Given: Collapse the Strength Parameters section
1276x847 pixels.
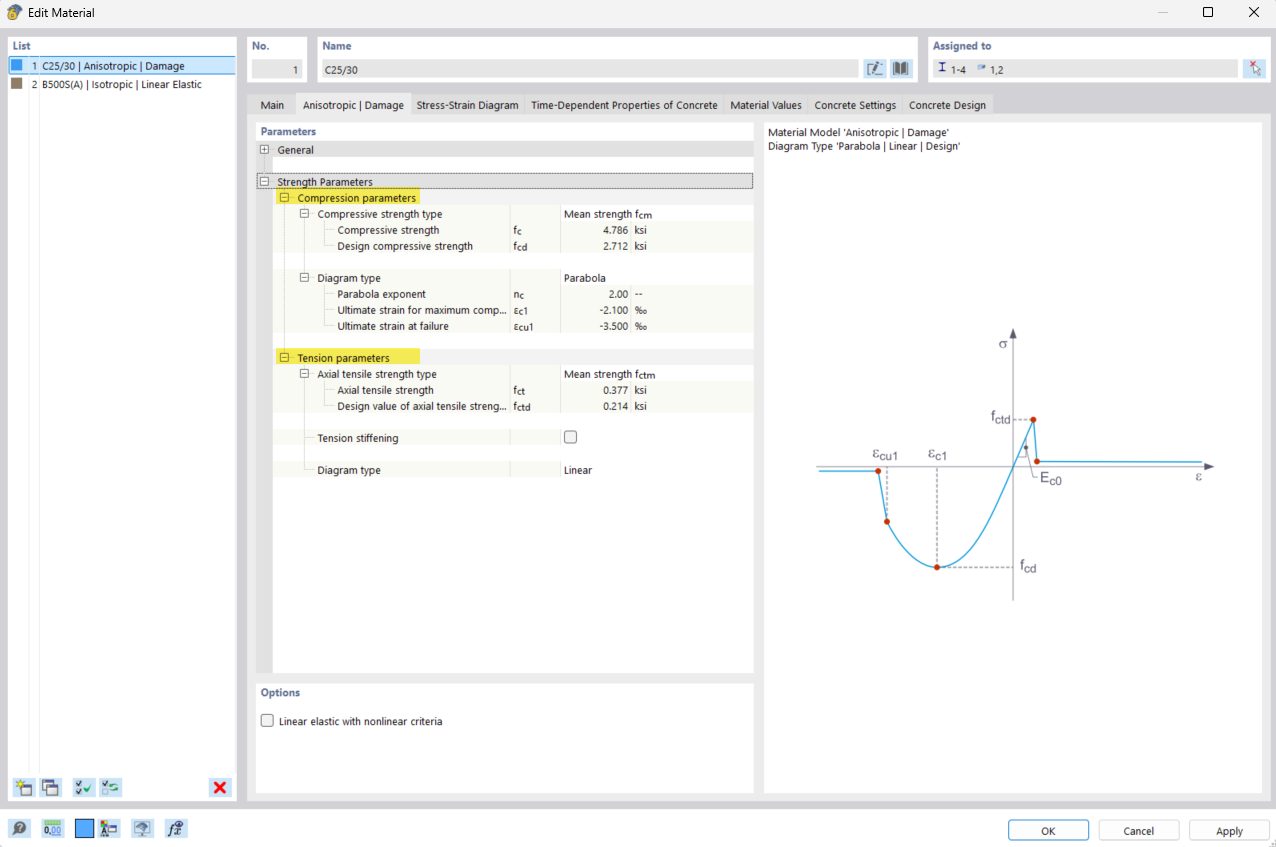Looking at the screenshot, I should click(263, 181).
